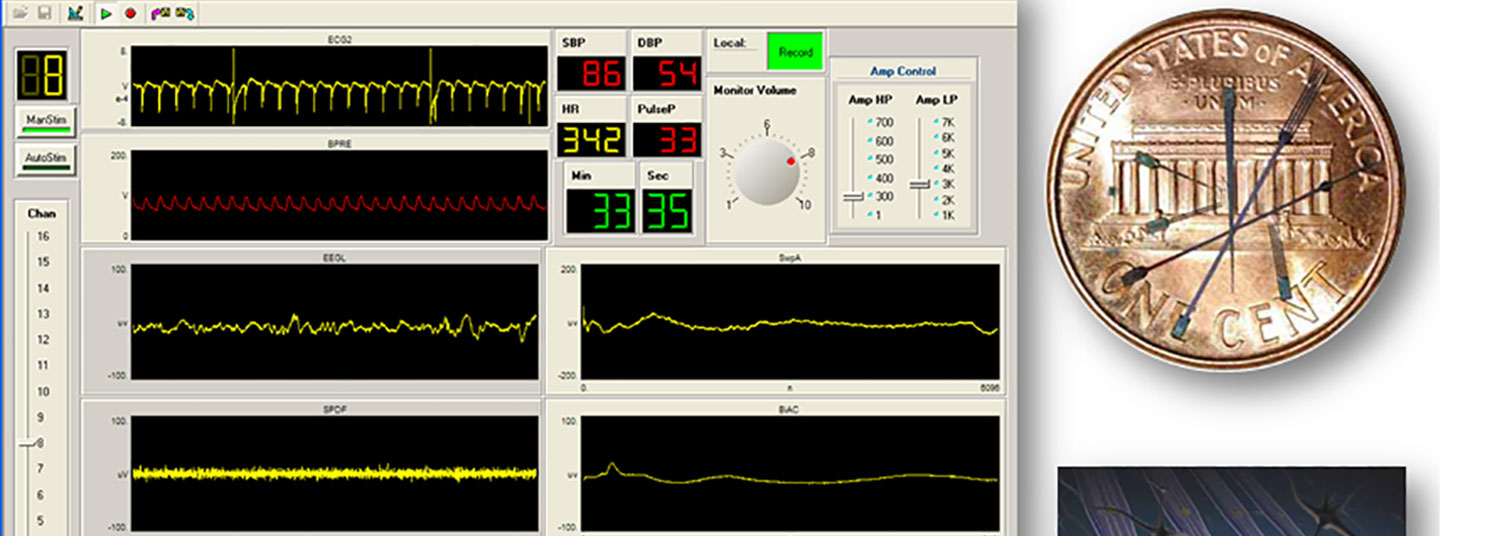
Task: Click the green Record button
Action: tap(795, 52)
